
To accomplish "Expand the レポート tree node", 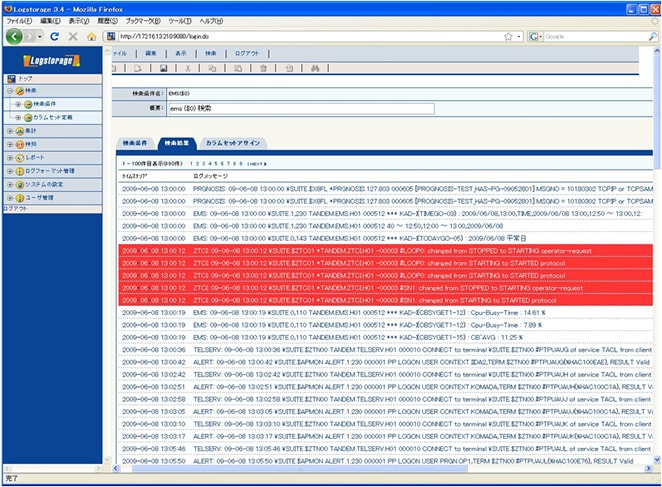I will [9, 157].
